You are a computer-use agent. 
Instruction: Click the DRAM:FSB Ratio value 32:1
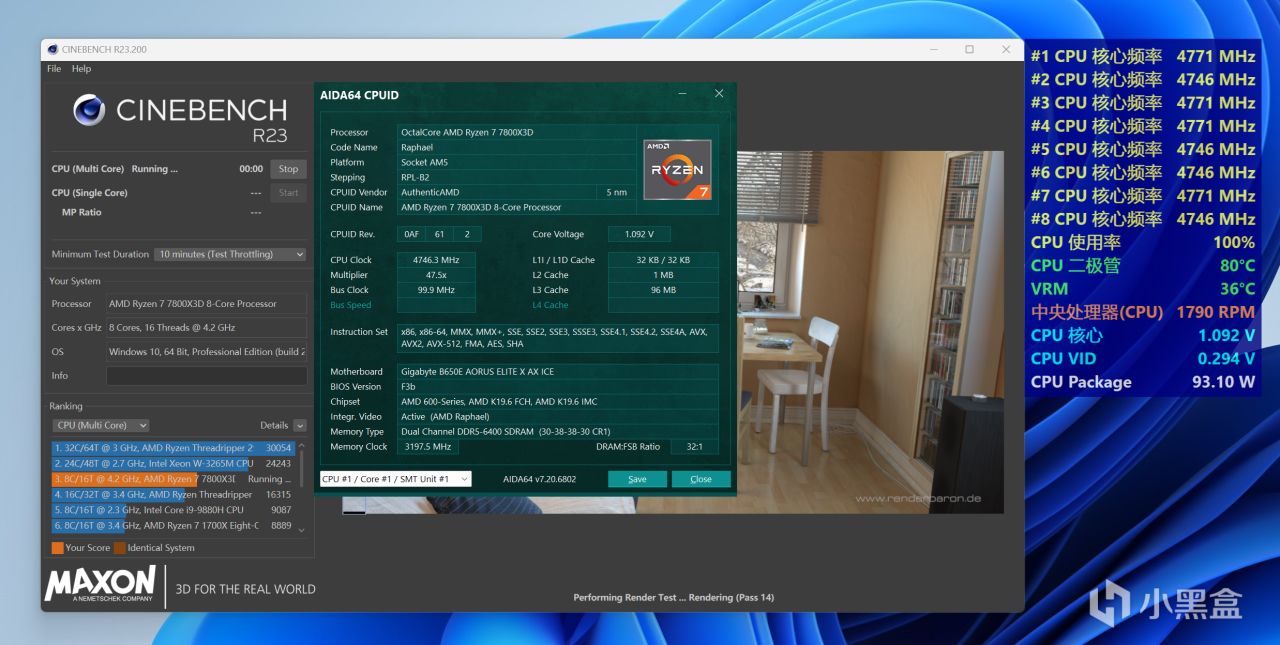tap(693, 447)
